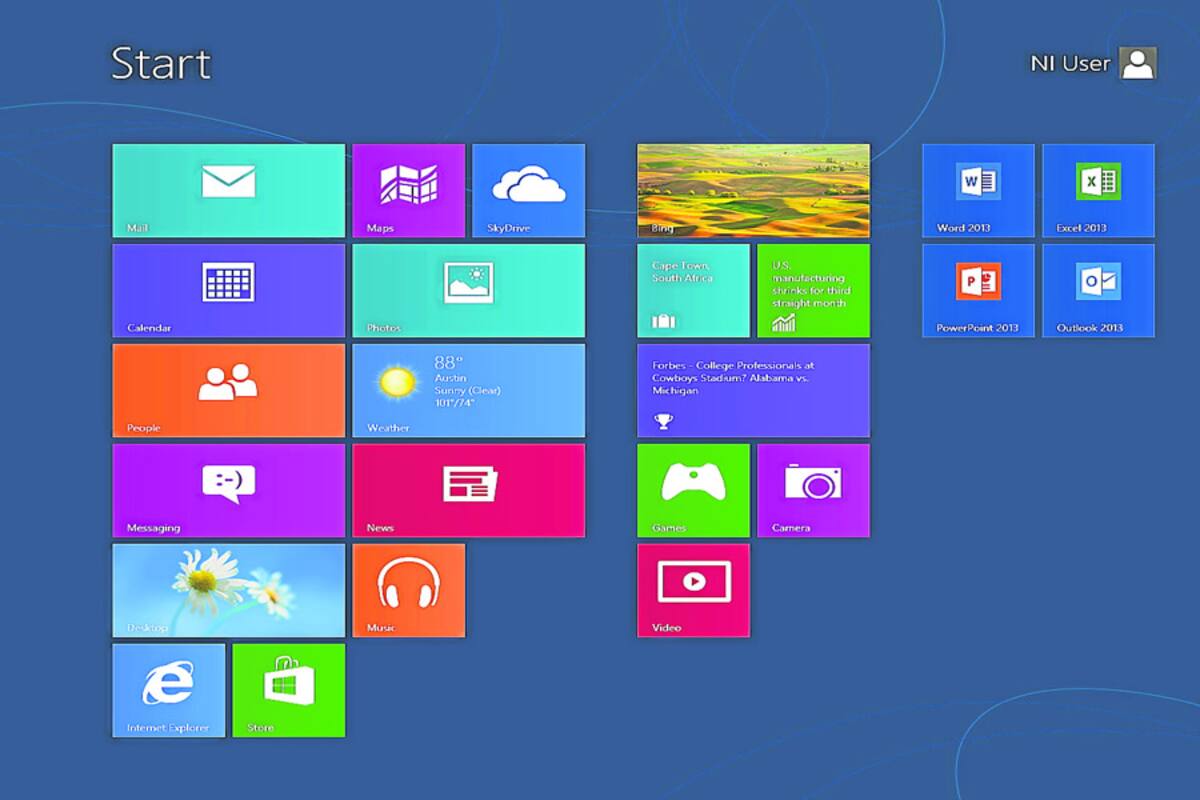Open the travel tile for Cape Town
1200x800 pixels.
693,290
